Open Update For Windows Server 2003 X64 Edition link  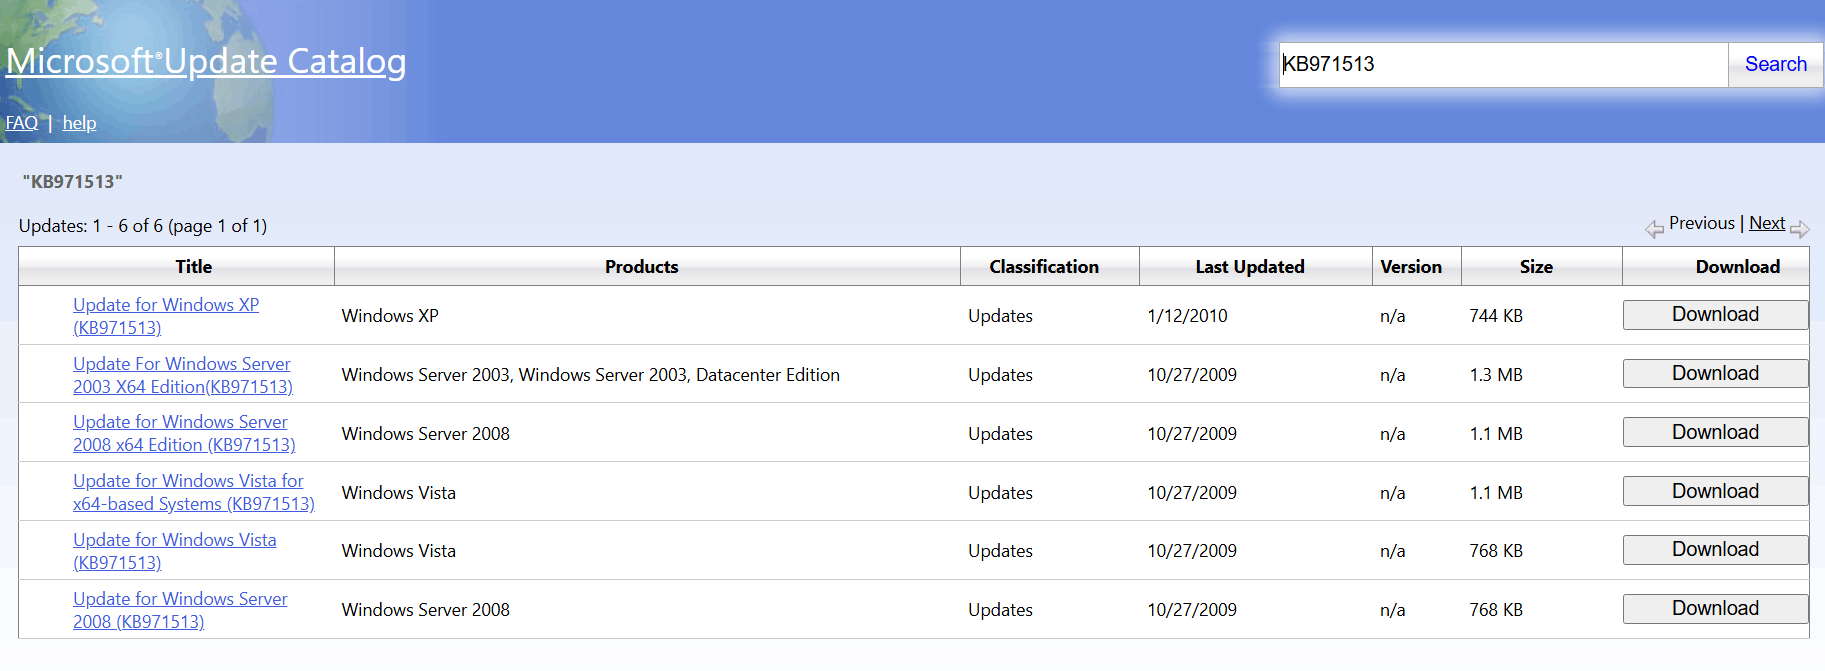[183, 375]
